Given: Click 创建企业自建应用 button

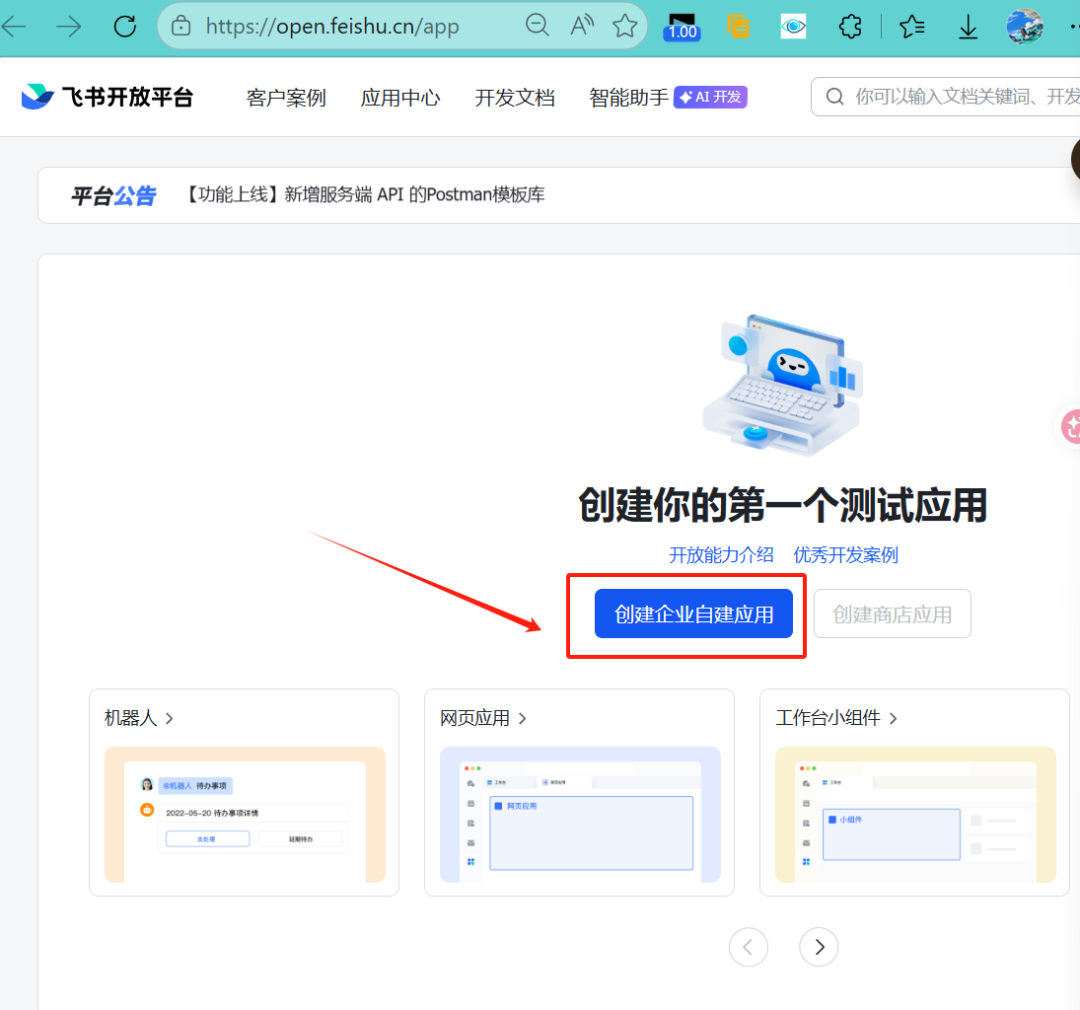Looking at the screenshot, I should pos(694,613).
